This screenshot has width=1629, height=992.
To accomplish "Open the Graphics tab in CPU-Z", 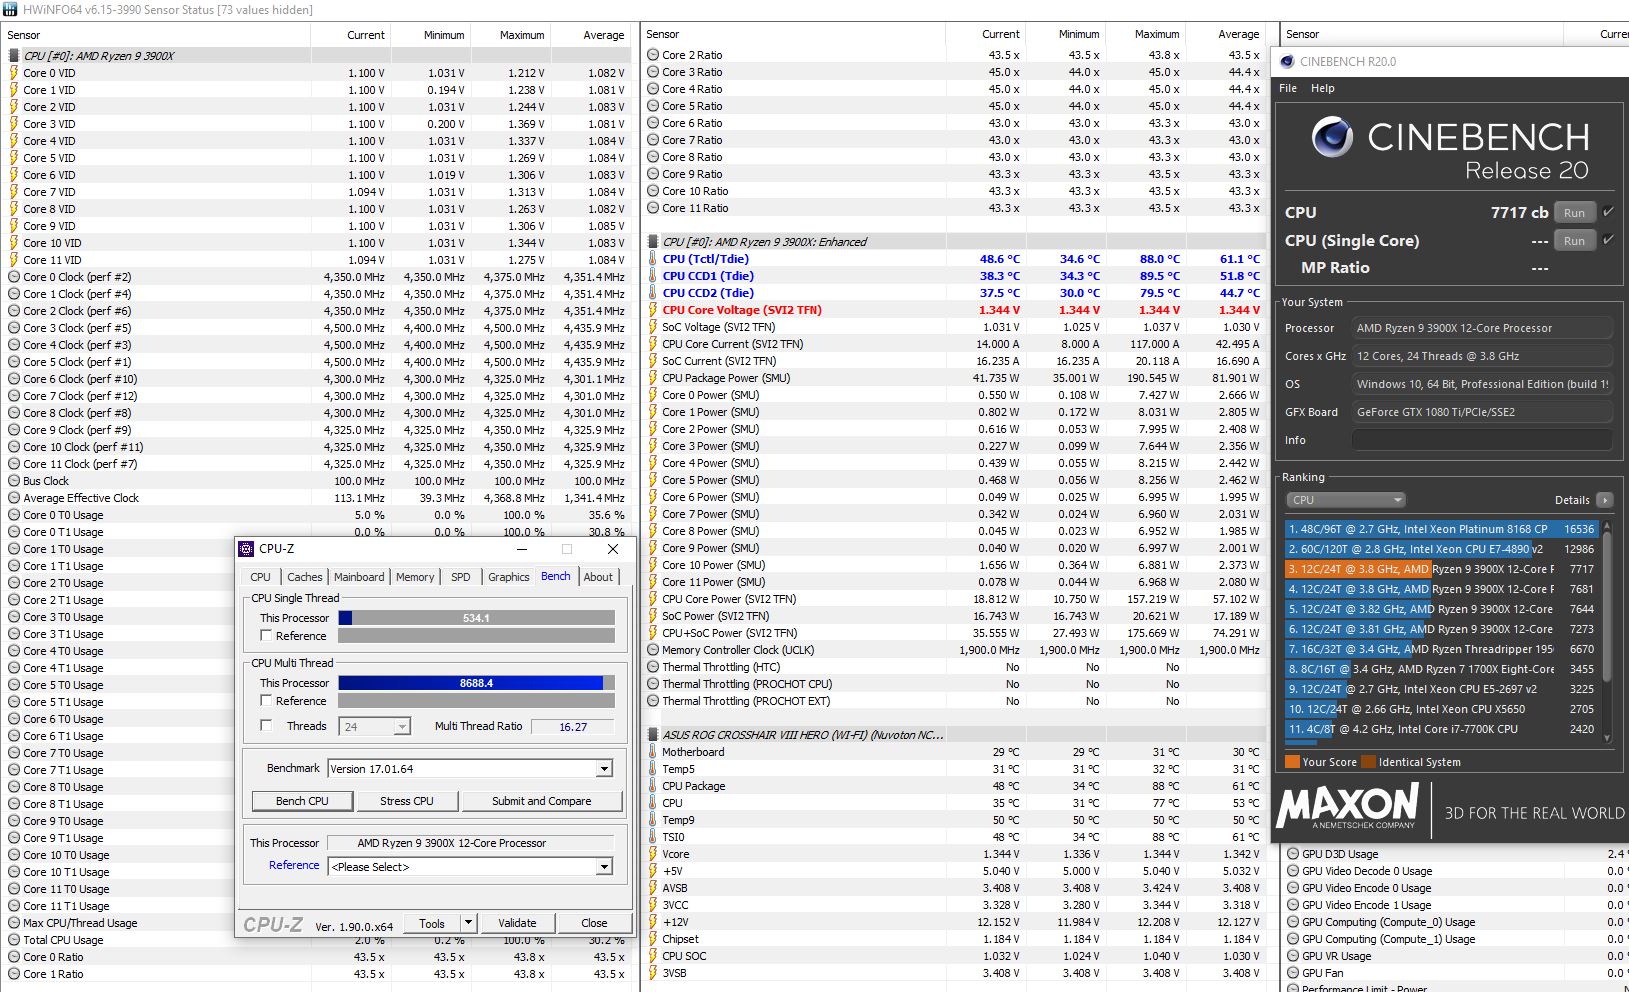I will [509, 577].
